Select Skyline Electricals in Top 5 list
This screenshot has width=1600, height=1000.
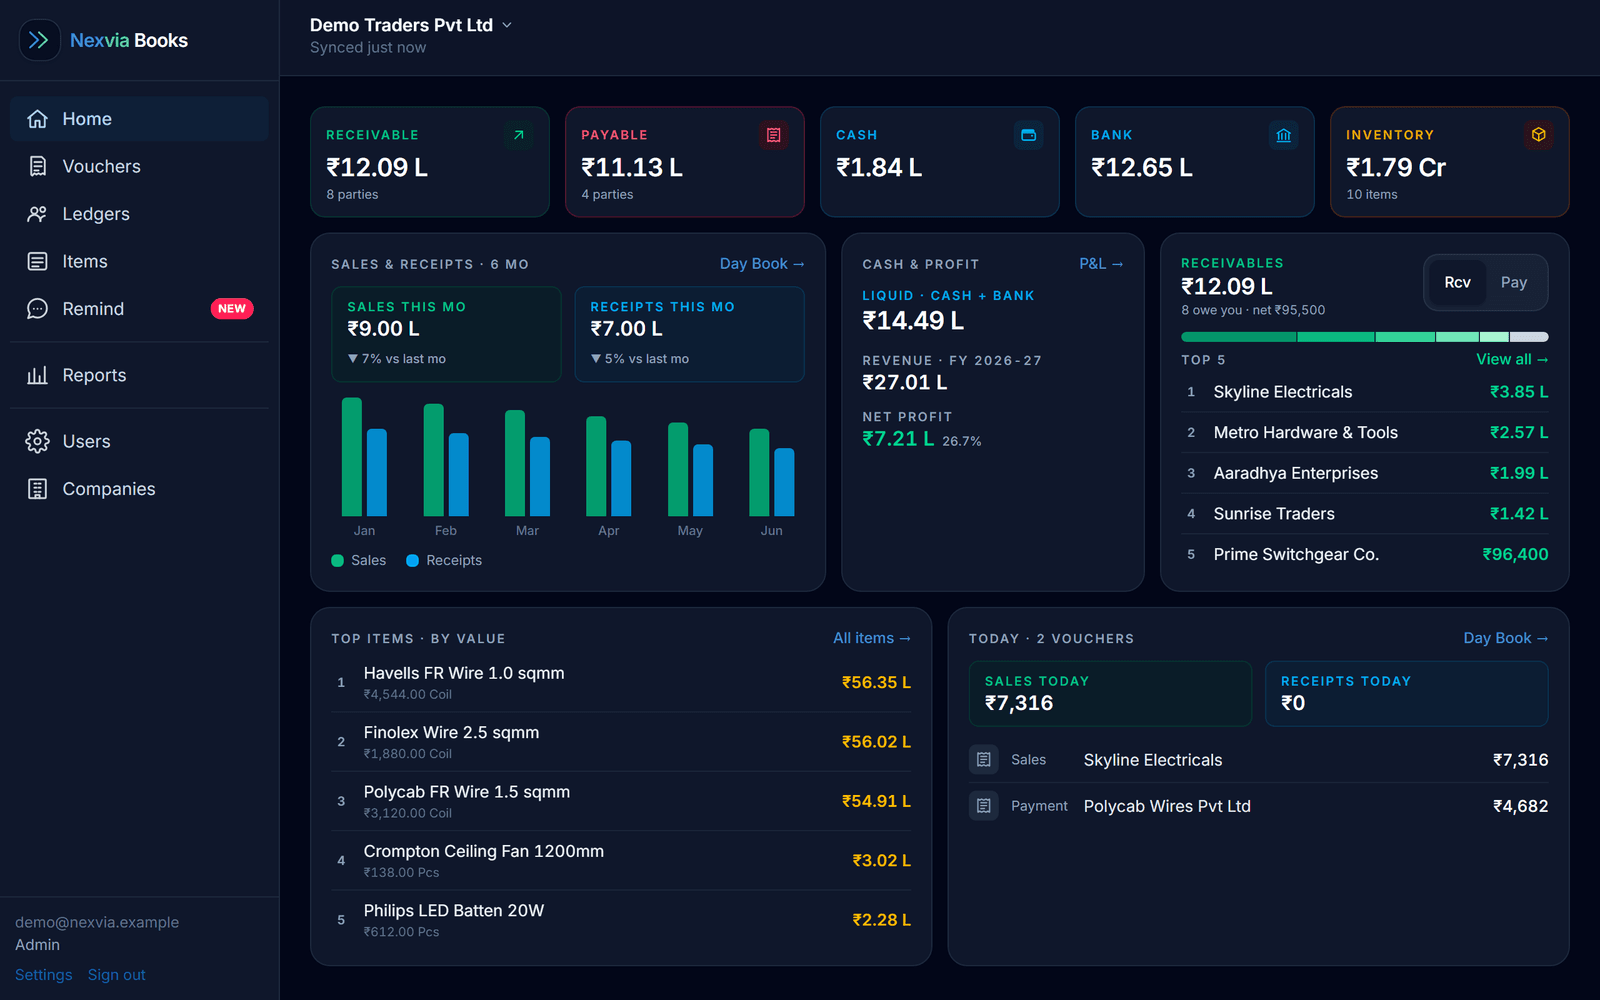[1365, 392]
